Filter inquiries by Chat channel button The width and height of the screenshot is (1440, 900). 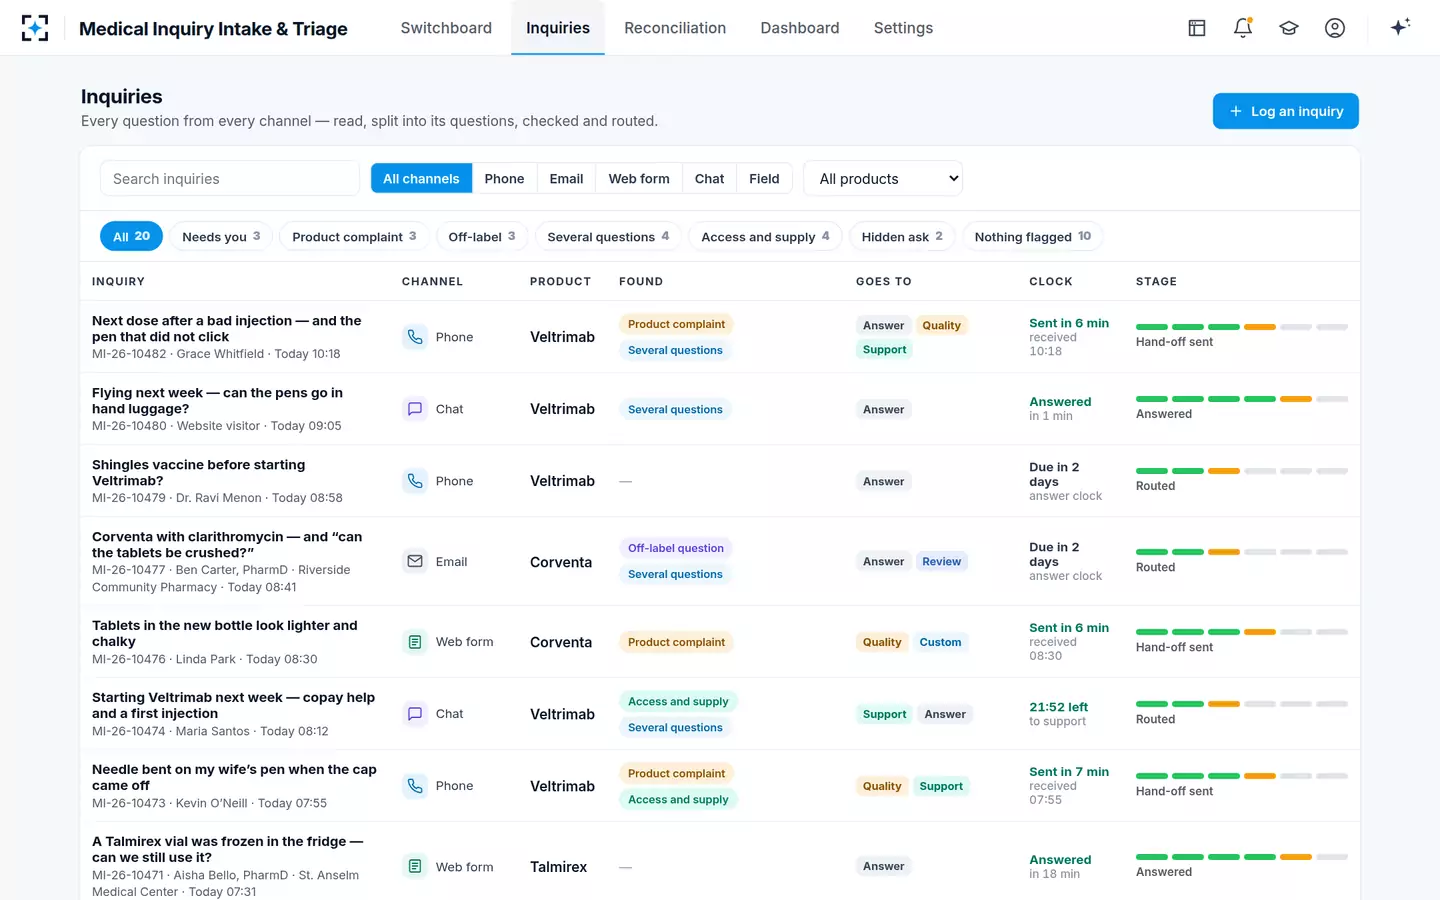pos(709,179)
